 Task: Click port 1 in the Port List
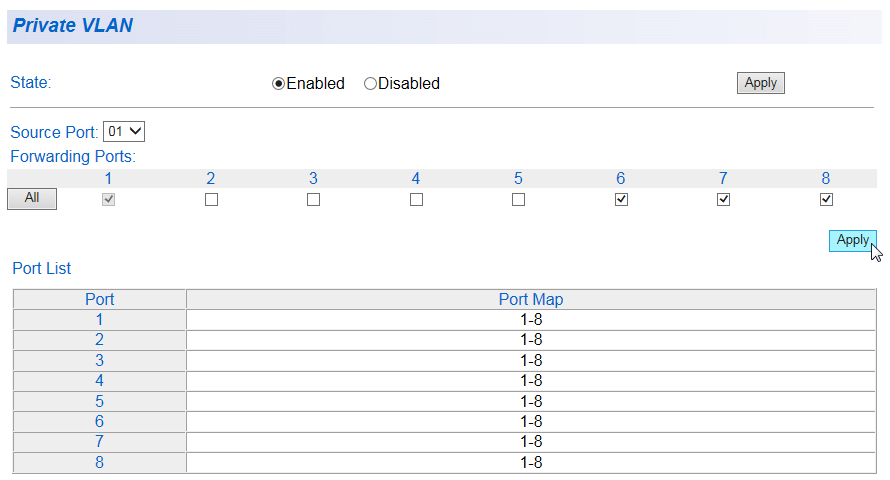coord(99,320)
